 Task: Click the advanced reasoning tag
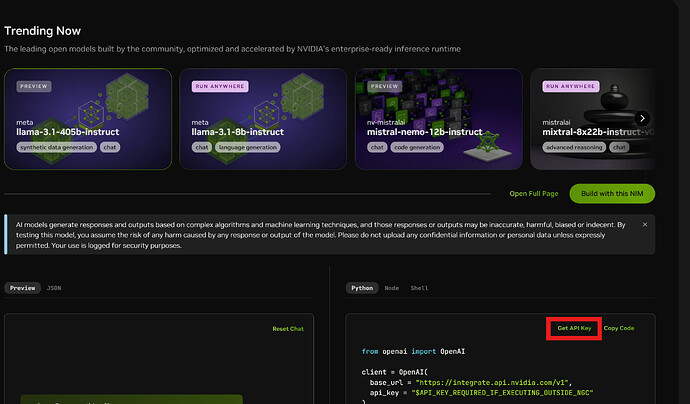574,147
